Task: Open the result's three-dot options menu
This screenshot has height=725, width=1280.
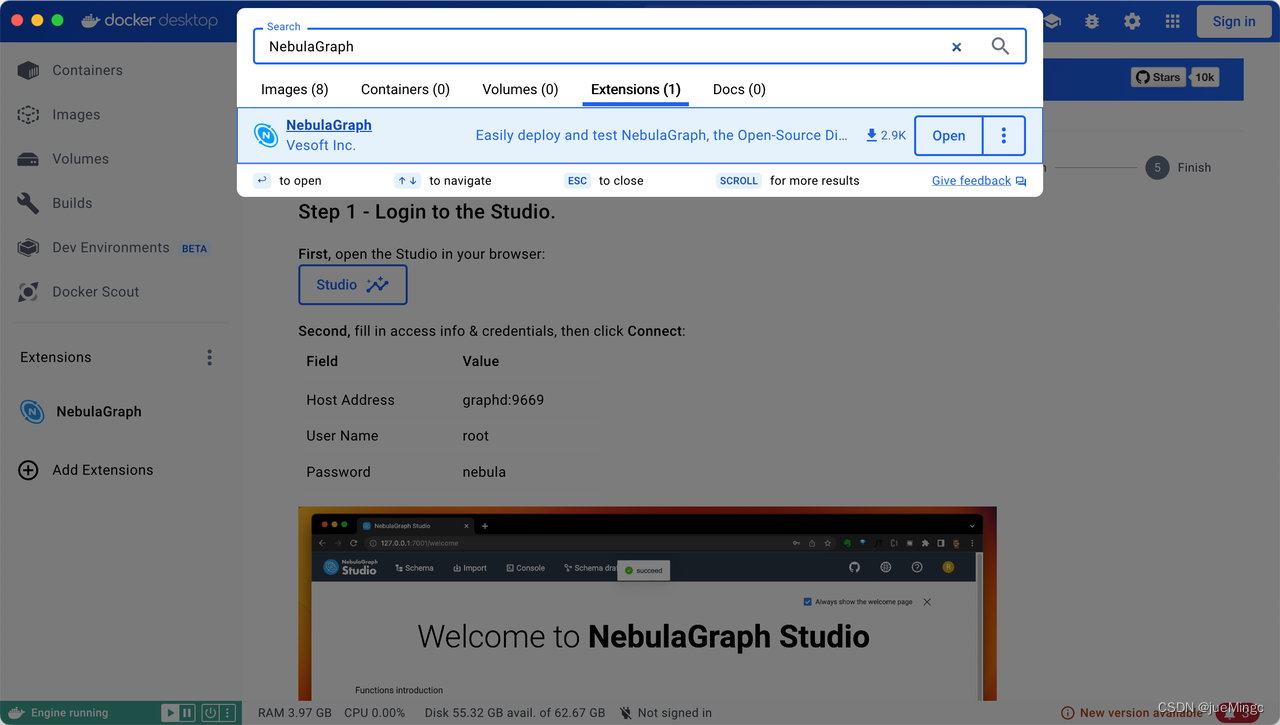Action: click(1004, 136)
